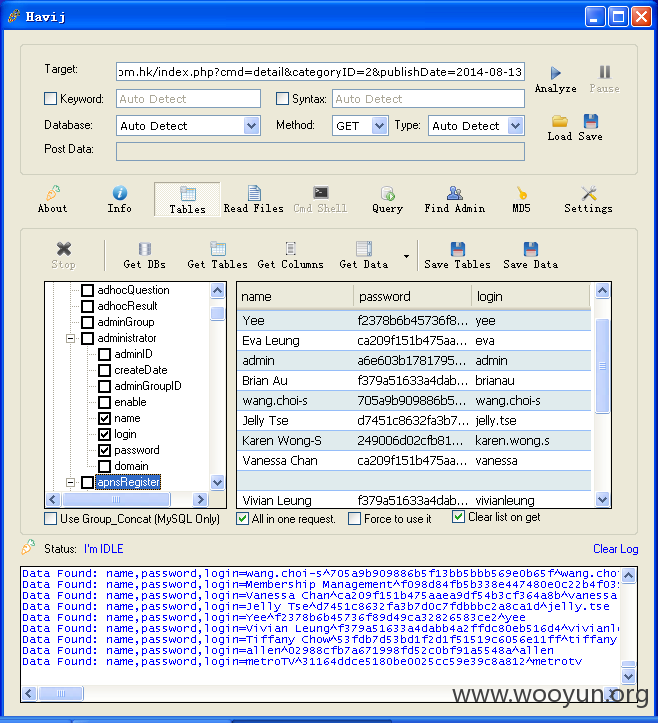Open the Query section
This screenshot has width=658, height=723.
tap(387, 199)
